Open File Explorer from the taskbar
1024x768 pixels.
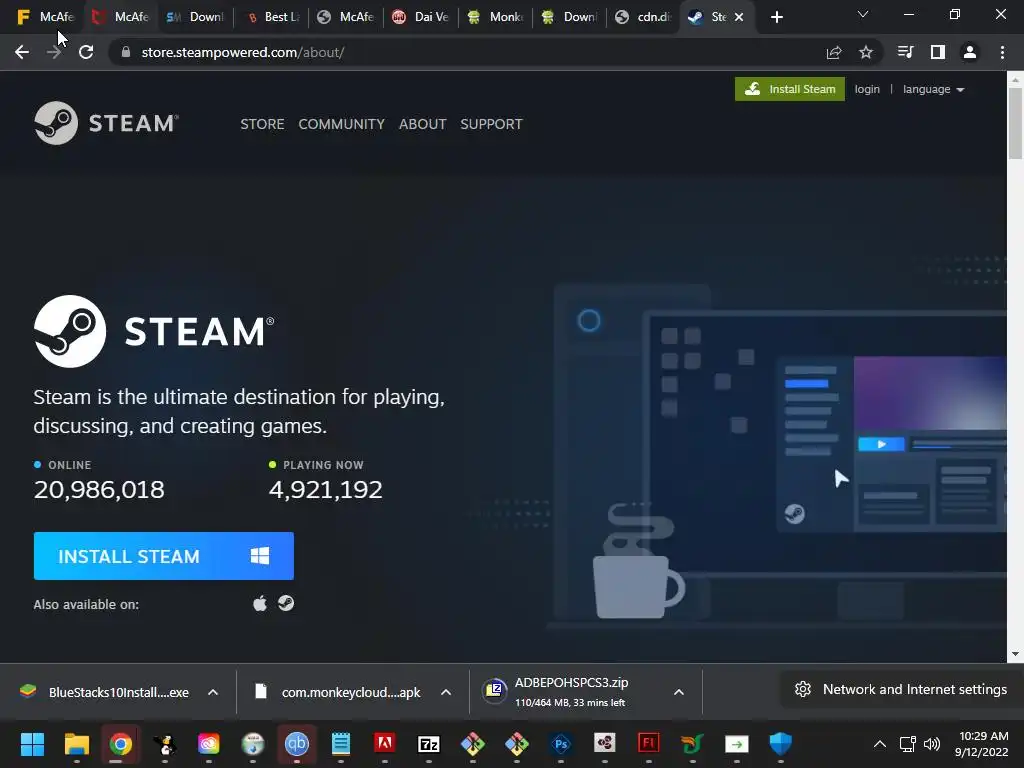click(x=76, y=744)
